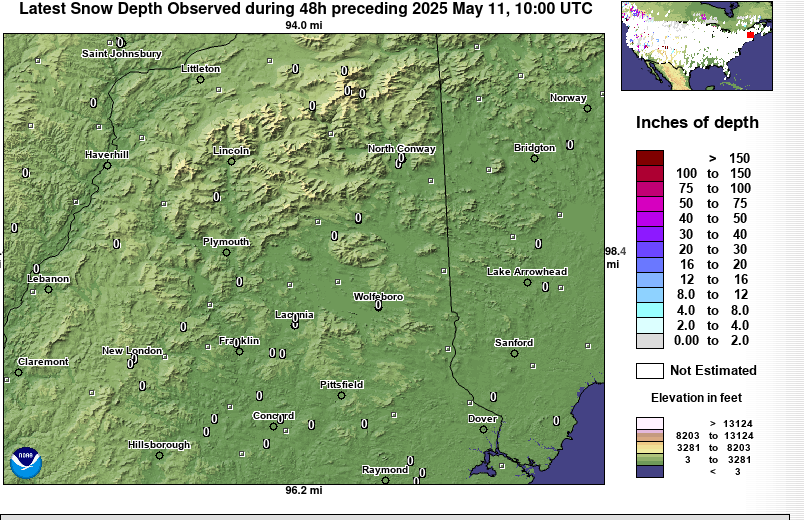Click the map title with May 11 date
The image size is (804, 520).
point(306,9)
